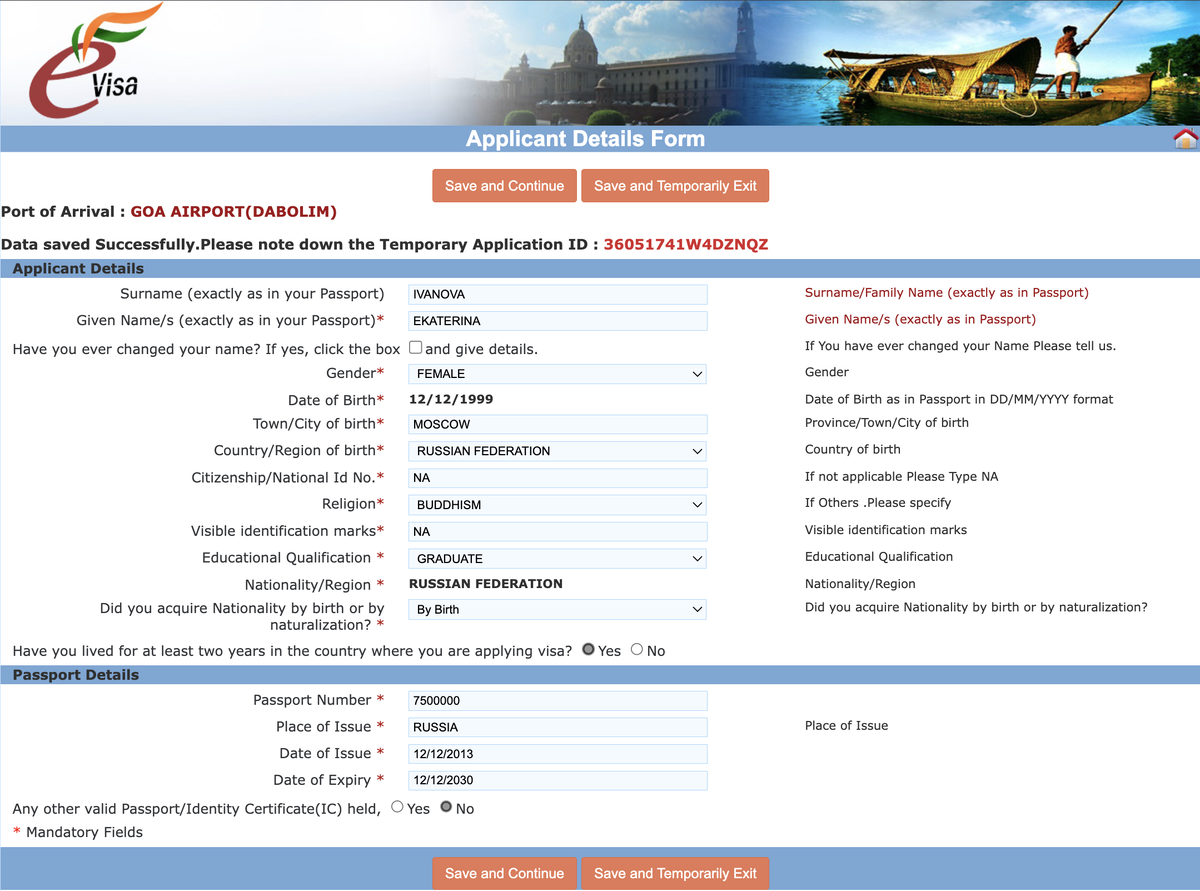Click the Surname input field
Screen dimensions: 1200x891
(x=558, y=294)
